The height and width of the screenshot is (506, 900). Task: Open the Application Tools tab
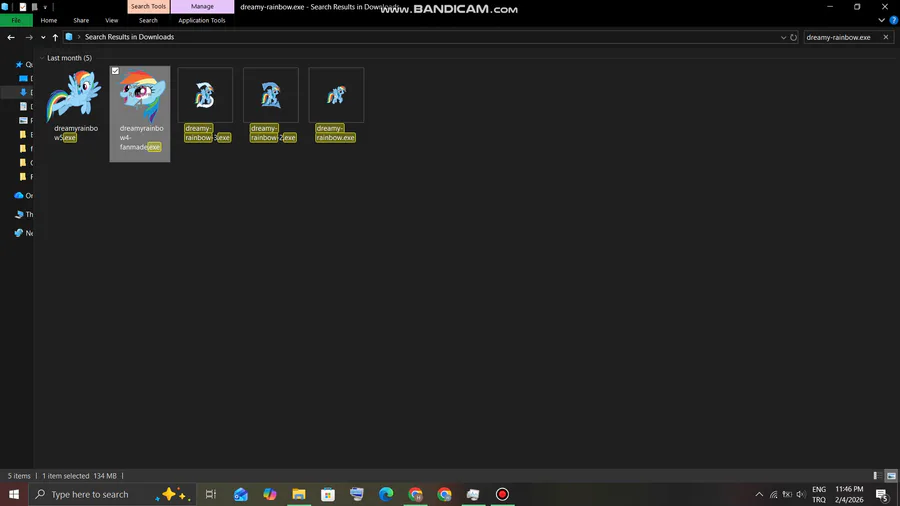click(201, 20)
